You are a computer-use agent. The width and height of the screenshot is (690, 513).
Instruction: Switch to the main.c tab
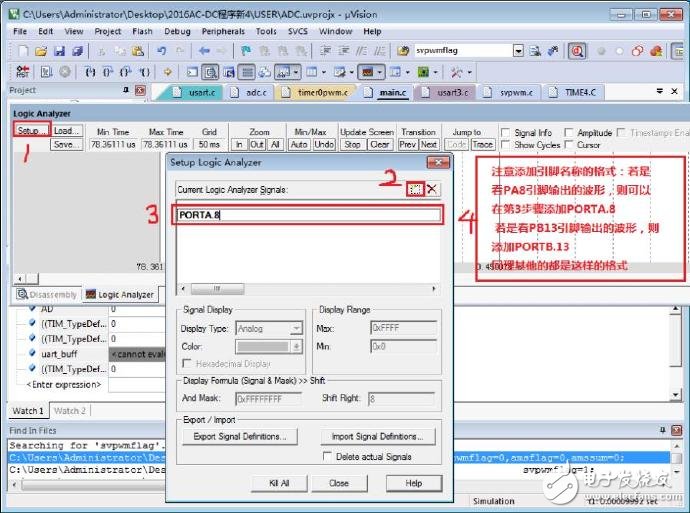coord(387,92)
